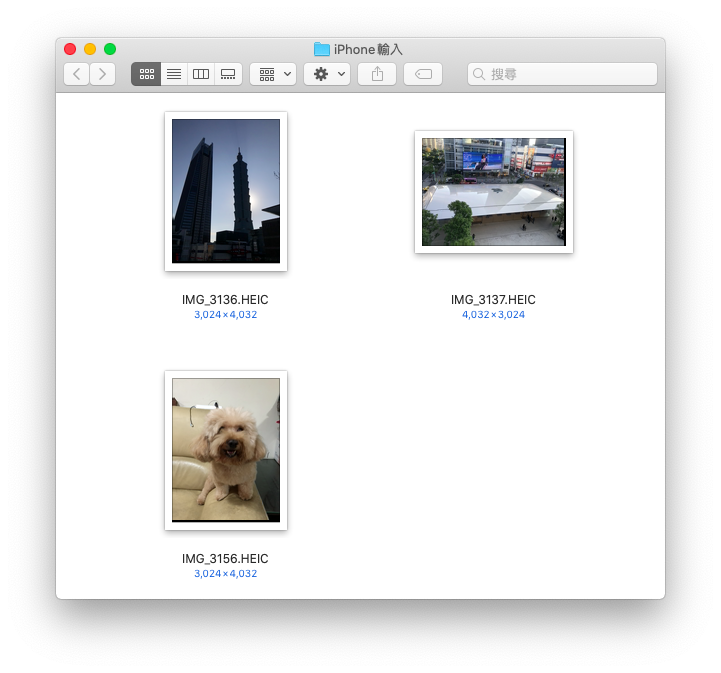Click the magnifying glass search icon
Image resolution: width=721 pixels, height=673 pixels.
pyautogui.click(x=479, y=74)
